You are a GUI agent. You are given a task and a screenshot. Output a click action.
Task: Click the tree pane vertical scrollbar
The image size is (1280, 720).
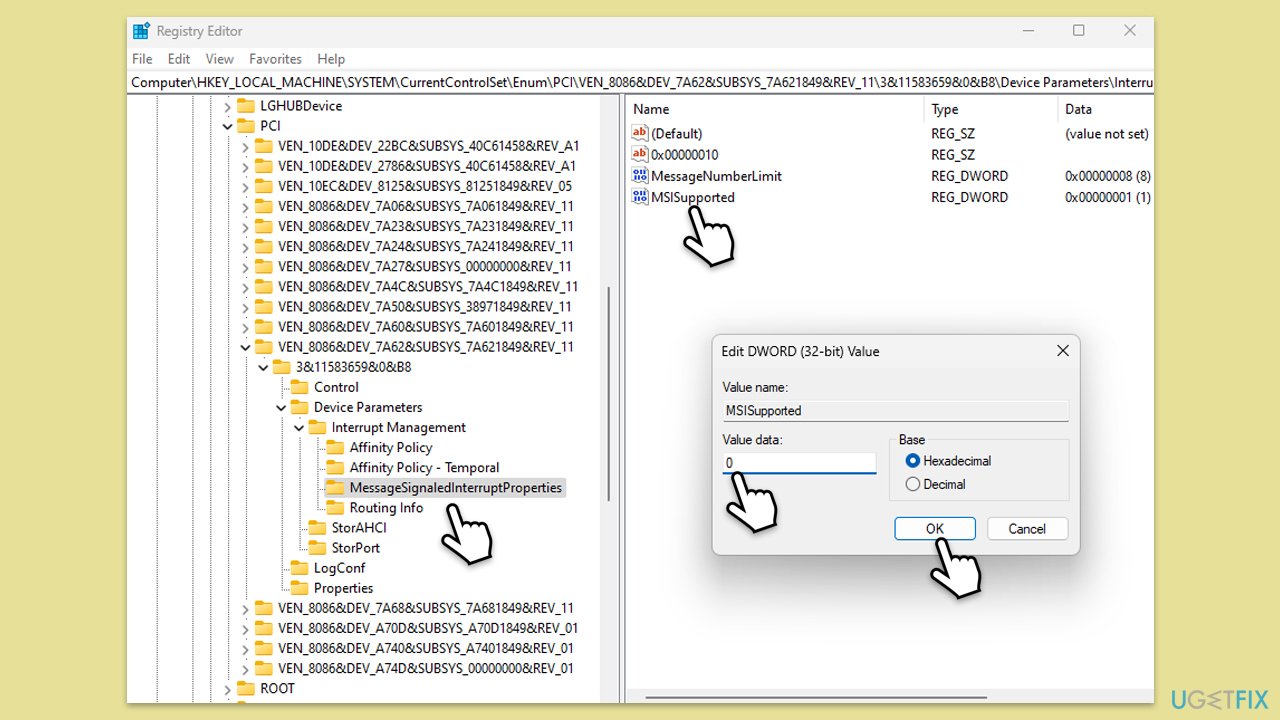(x=609, y=393)
